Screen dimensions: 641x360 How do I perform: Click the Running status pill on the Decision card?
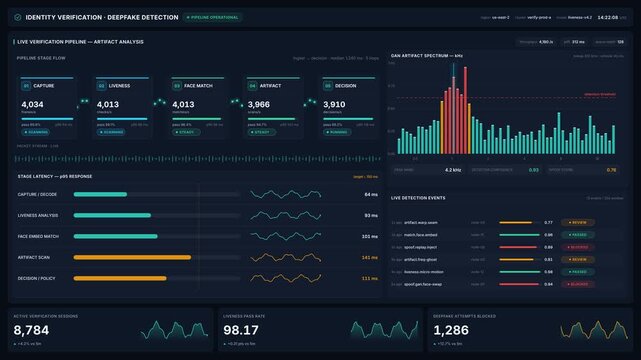pos(337,132)
